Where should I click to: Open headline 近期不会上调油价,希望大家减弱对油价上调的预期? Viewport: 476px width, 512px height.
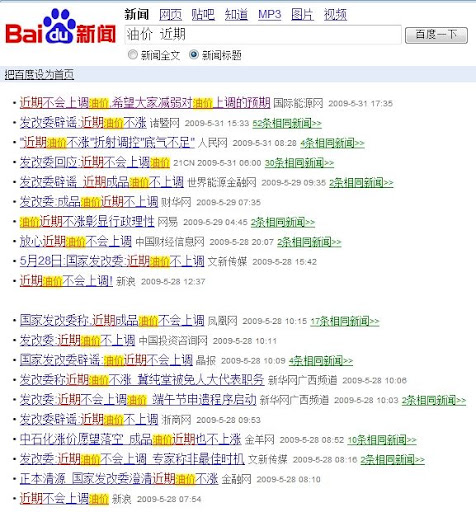(145, 103)
